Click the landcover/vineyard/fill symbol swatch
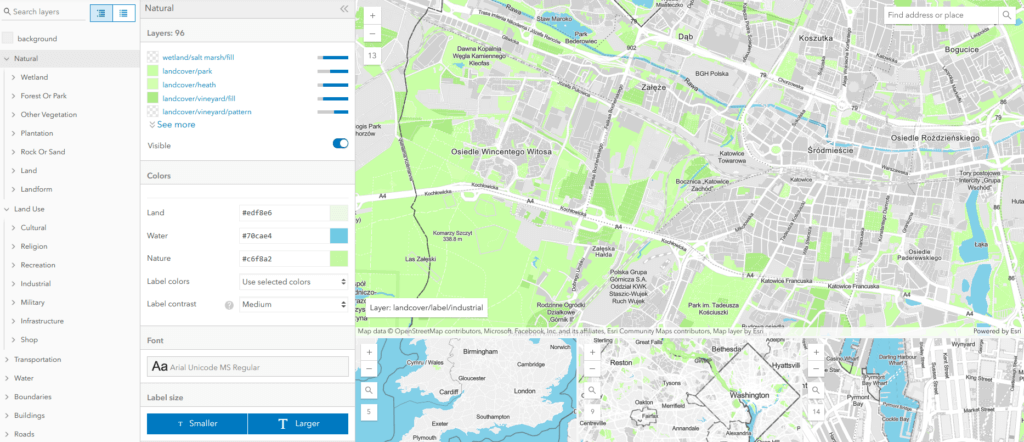Screen dimensions: 1024x442 [x=153, y=99]
